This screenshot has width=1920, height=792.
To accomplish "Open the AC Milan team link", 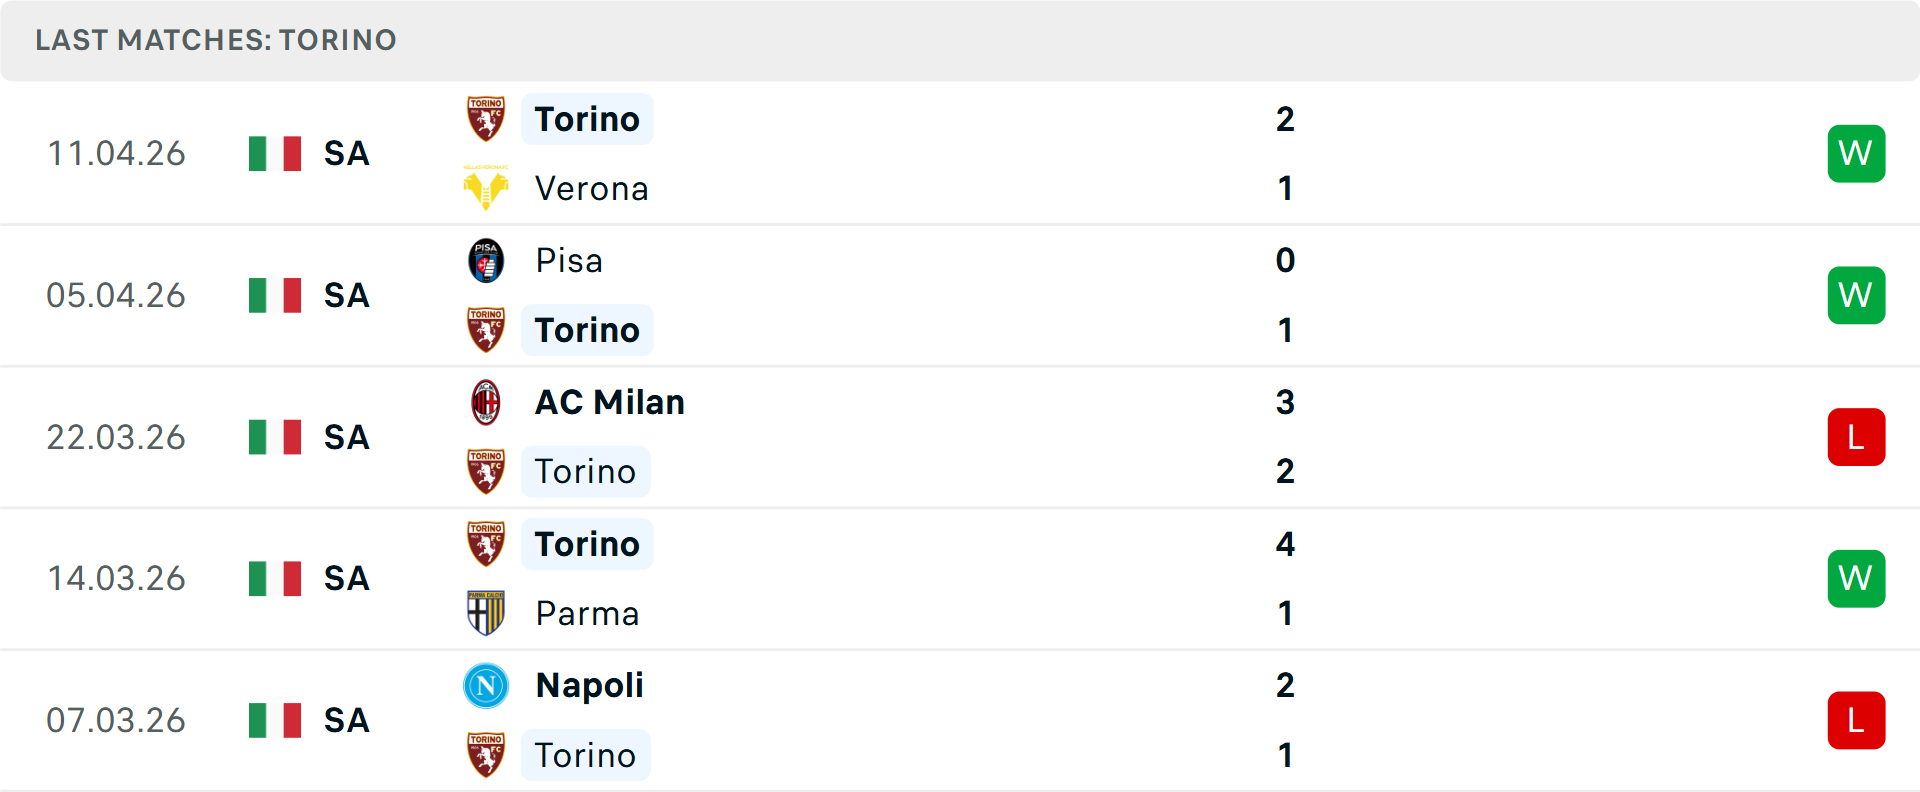I will tap(610, 402).
